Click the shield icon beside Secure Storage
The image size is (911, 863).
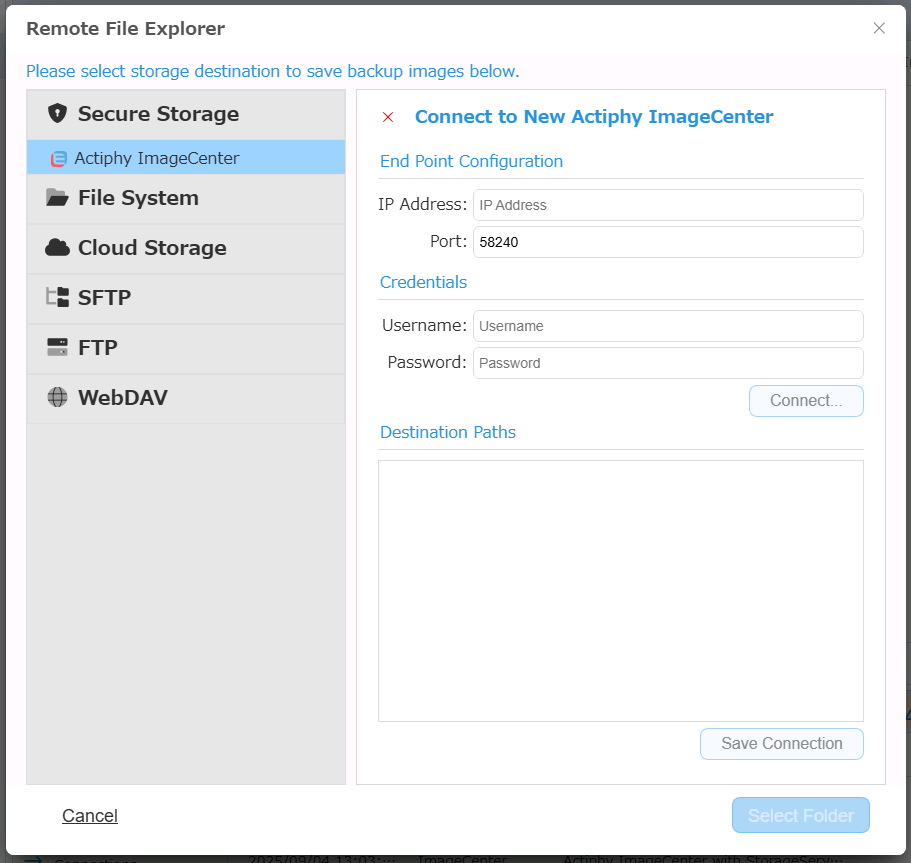click(x=57, y=113)
